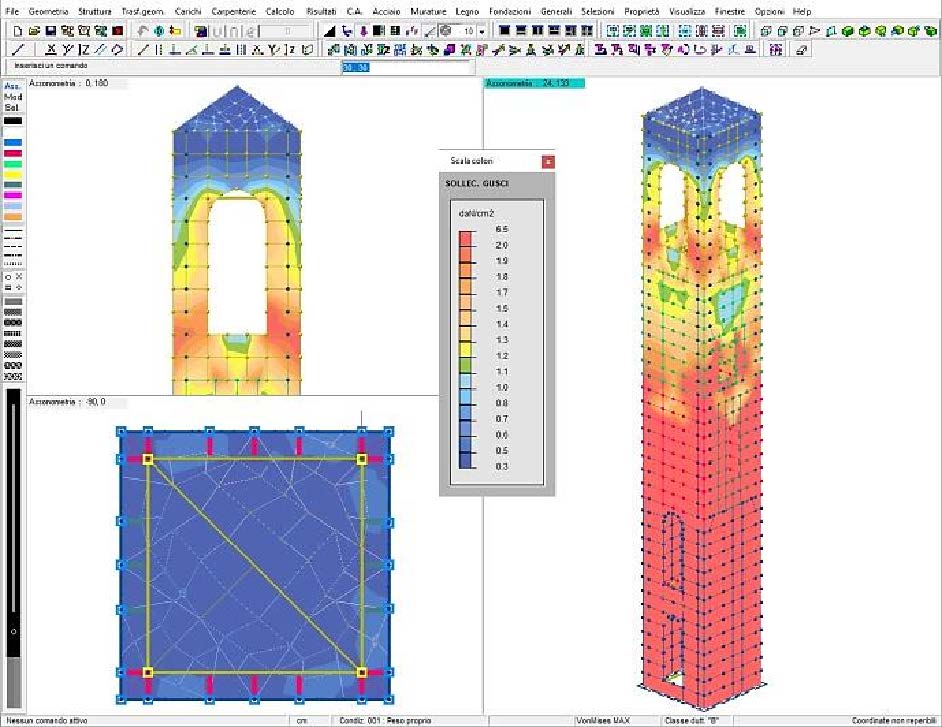
Task: Click the red stop square icon
Action: pos(118,31)
